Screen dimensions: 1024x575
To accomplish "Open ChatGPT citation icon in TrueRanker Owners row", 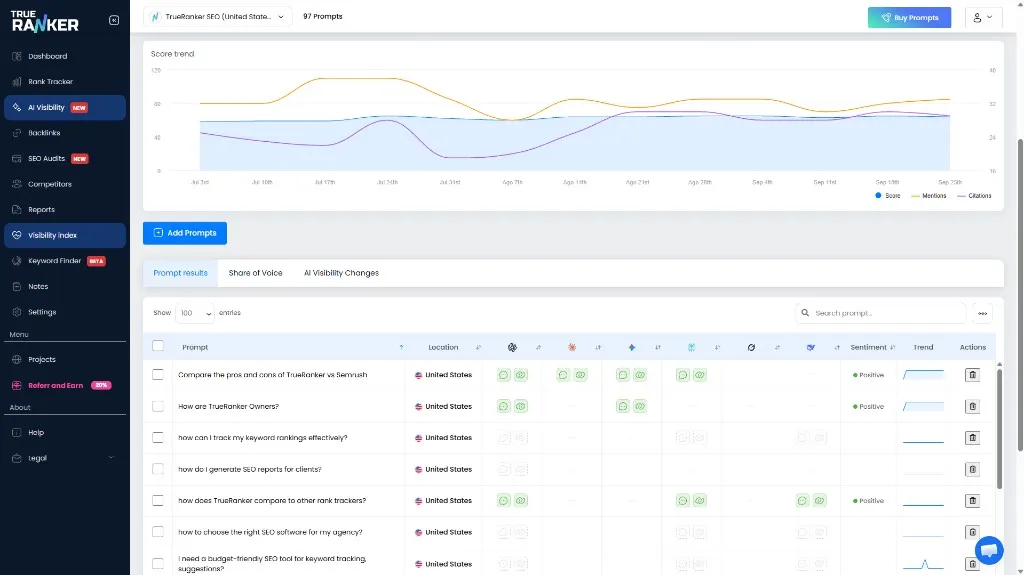I will point(520,406).
